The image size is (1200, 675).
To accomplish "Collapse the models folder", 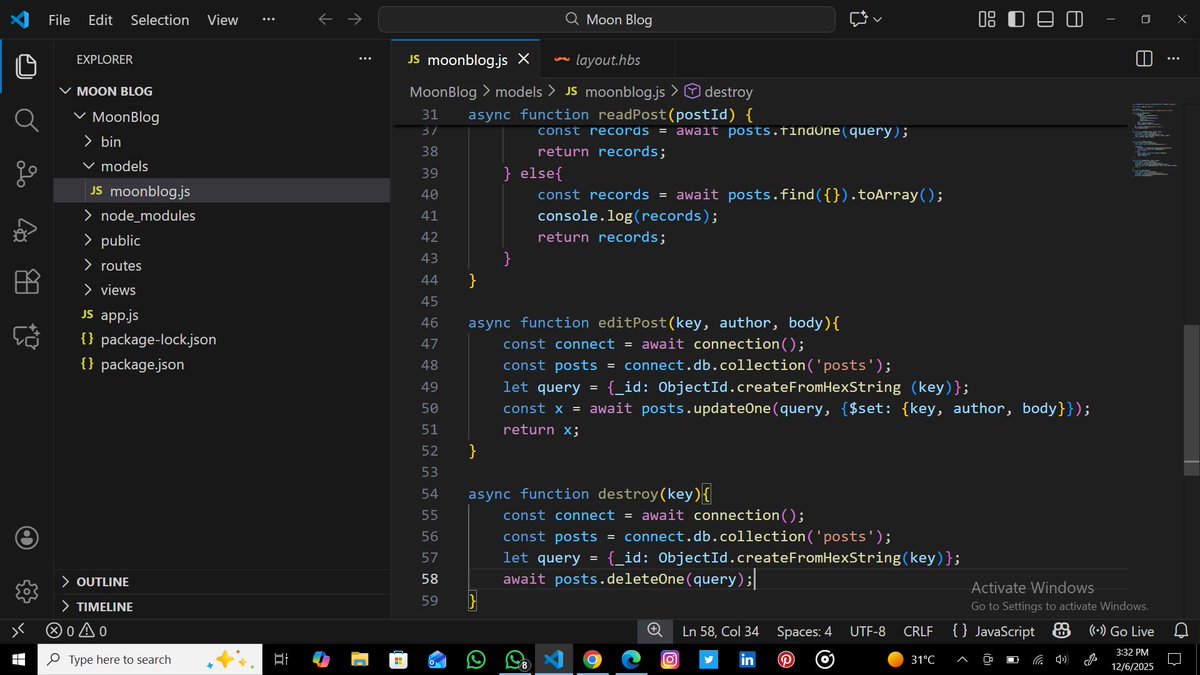I will pyautogui.click(x=221, y=166).
